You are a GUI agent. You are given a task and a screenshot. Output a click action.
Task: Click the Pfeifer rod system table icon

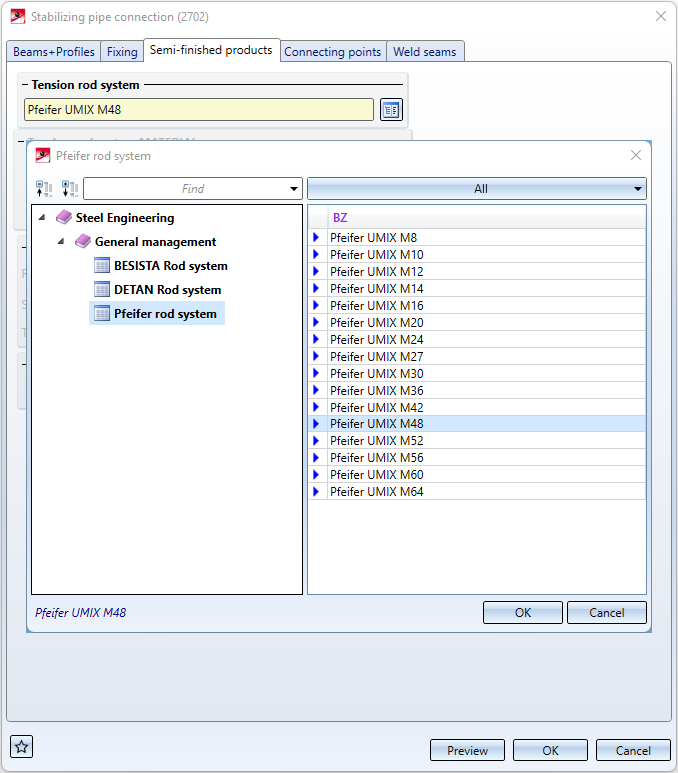[x=102, y=314]
